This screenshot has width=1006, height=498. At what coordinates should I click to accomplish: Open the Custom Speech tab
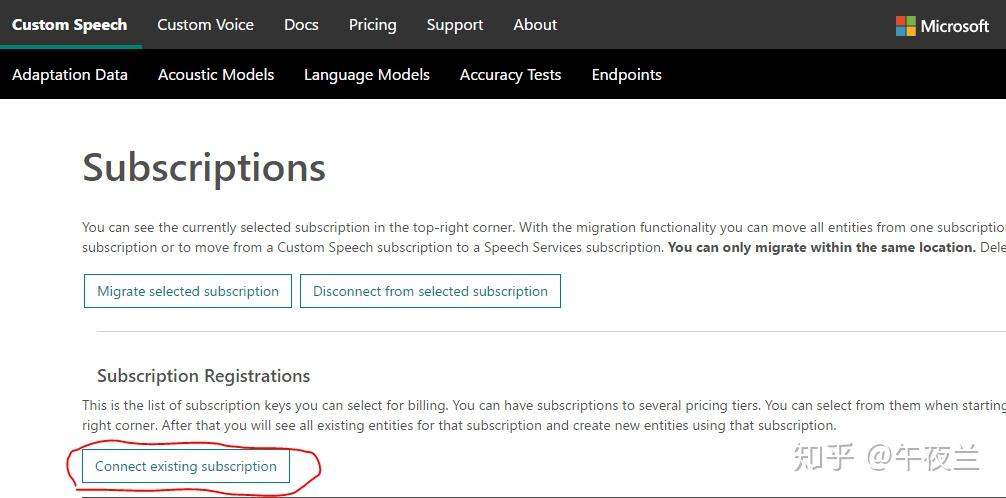pos(70,25)
